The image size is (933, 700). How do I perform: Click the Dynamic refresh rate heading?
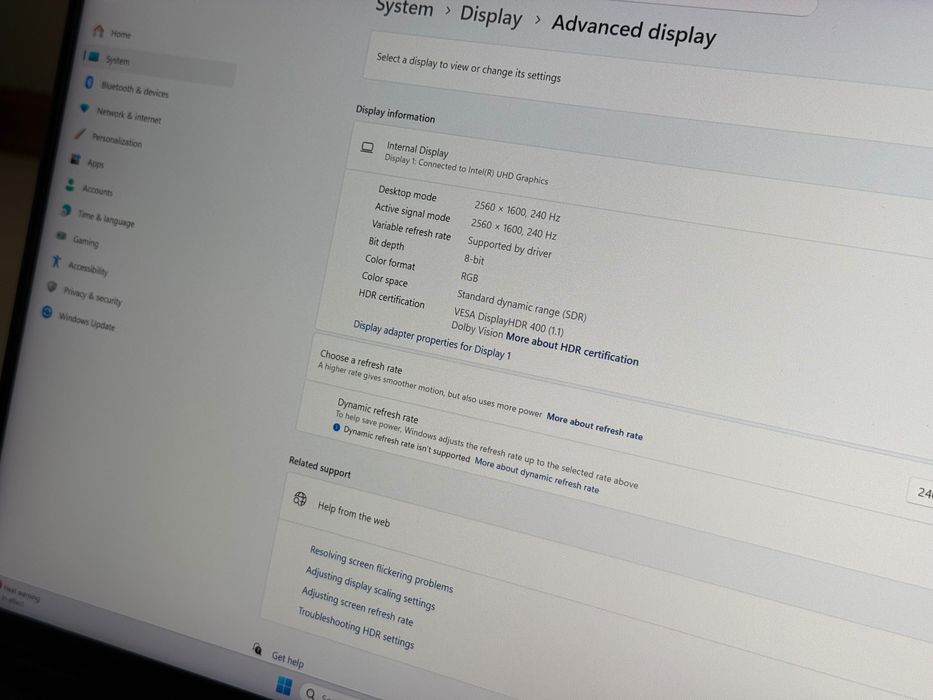[377, 410]
